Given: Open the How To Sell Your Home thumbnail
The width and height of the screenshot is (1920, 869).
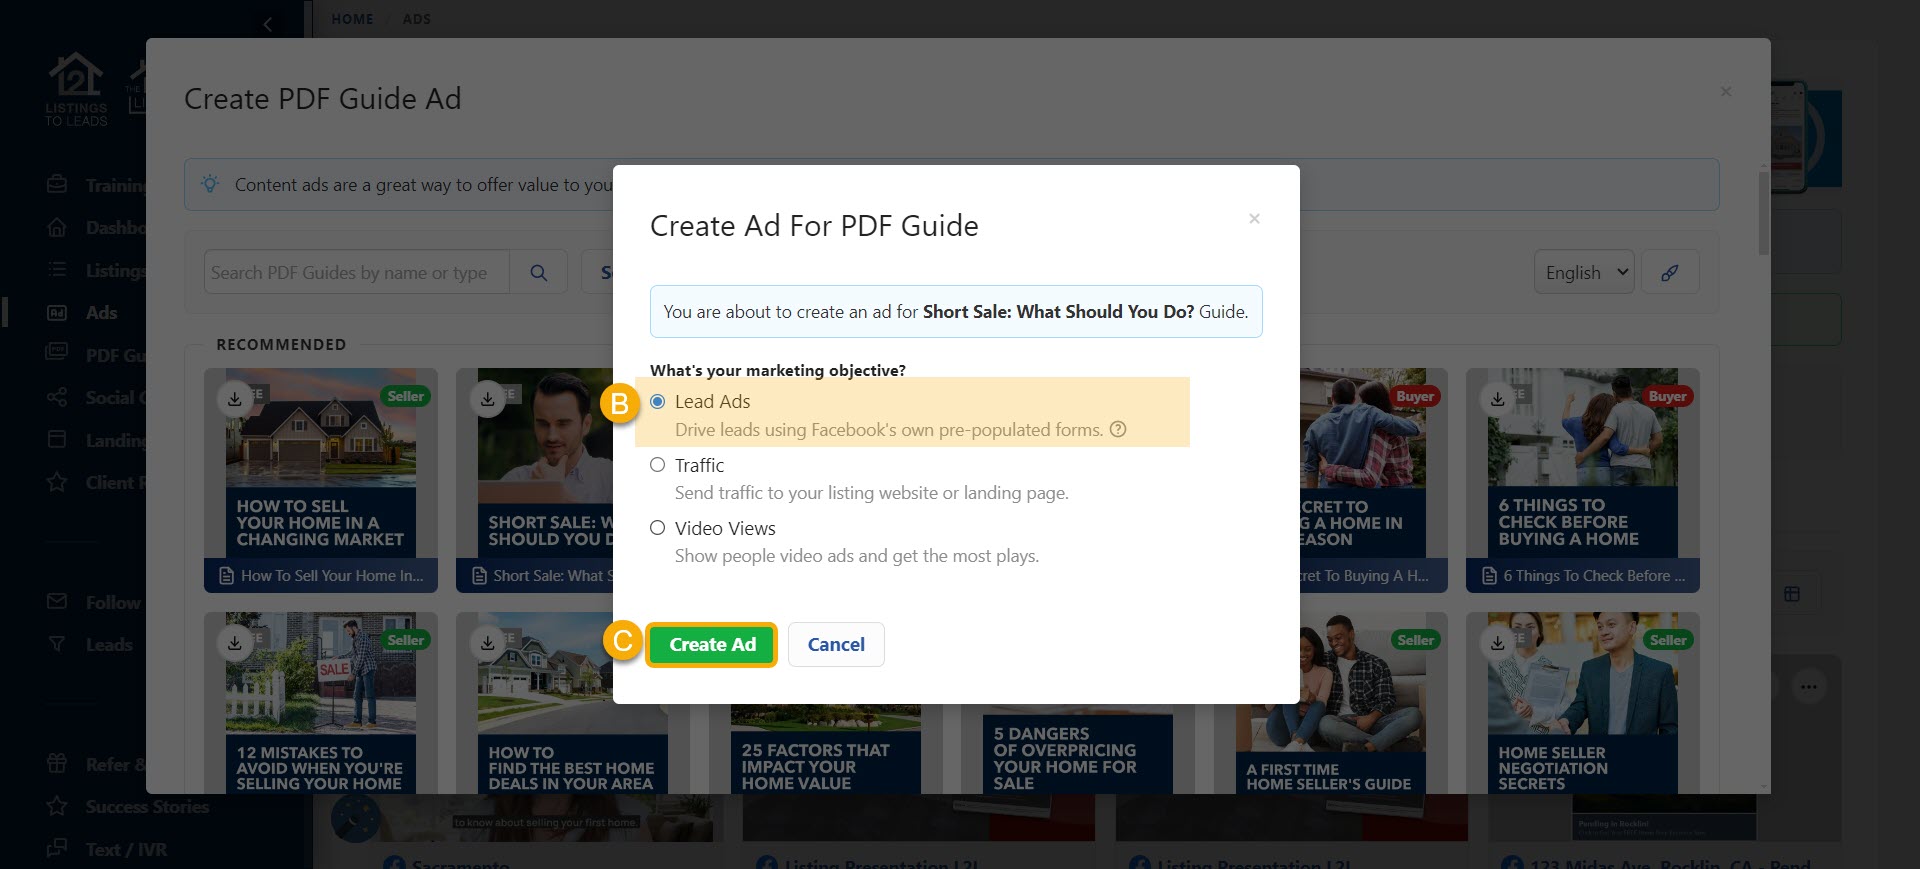Looking at the screenshot, I should pos(321,463).
